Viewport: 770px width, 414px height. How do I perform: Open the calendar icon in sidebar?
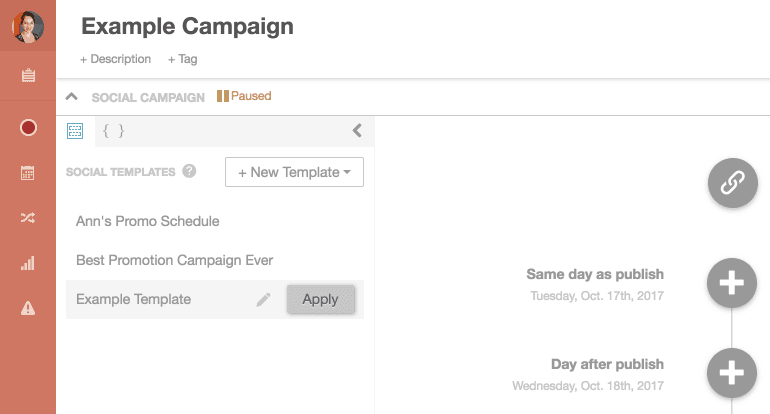coord(28,173)
